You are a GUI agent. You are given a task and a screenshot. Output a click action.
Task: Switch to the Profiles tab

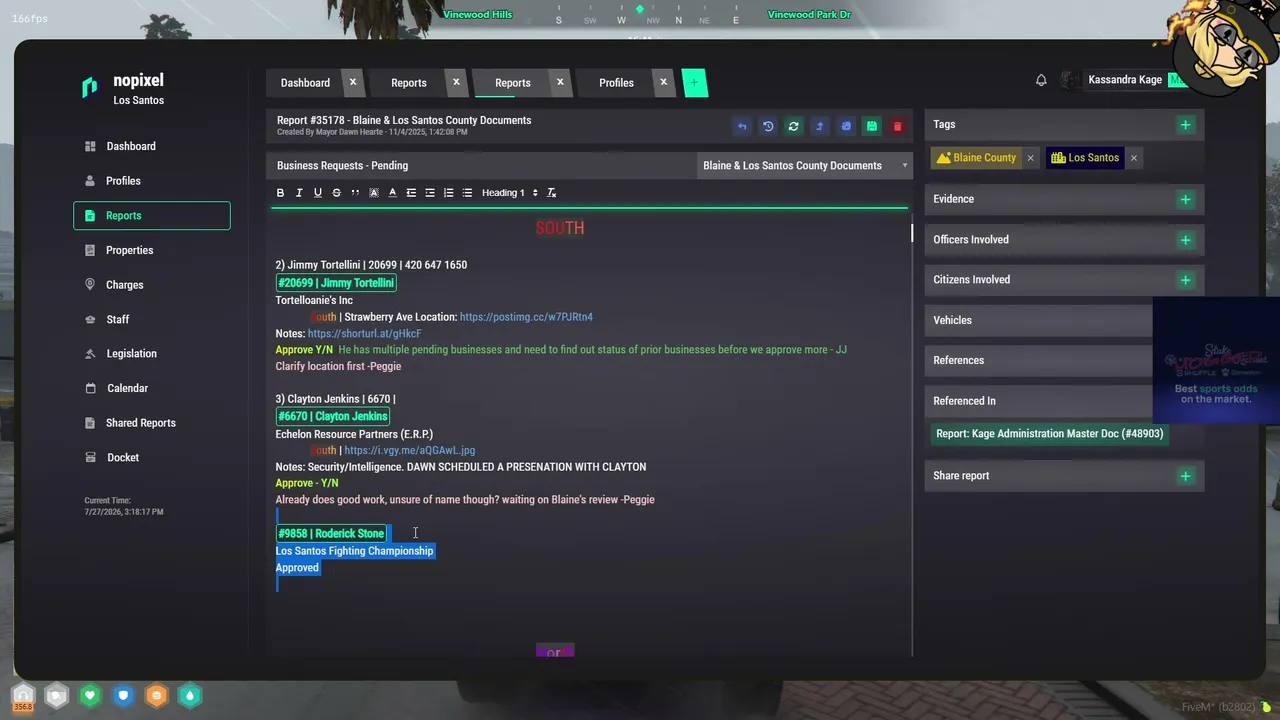[x=617, y=83]
